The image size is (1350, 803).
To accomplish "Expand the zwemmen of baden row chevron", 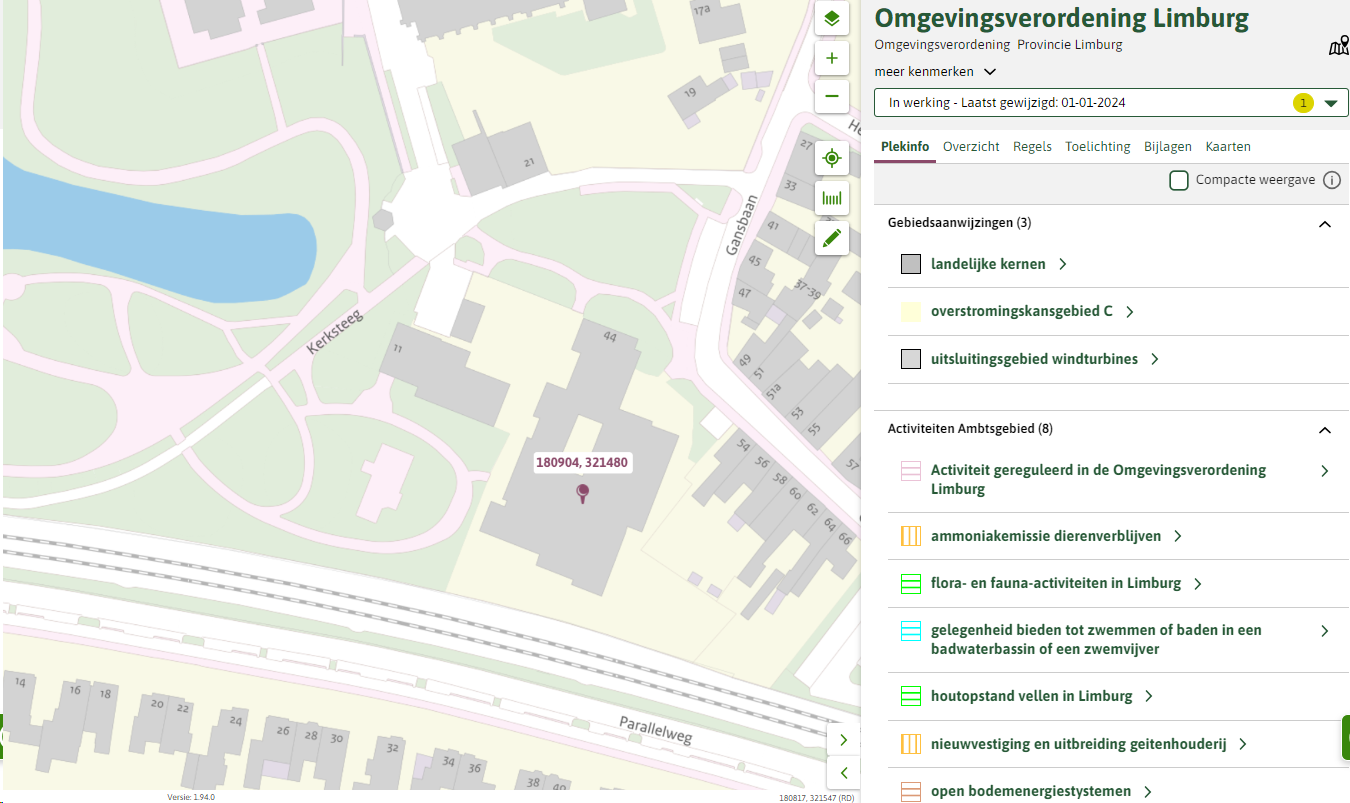I will click(1325, 631).
